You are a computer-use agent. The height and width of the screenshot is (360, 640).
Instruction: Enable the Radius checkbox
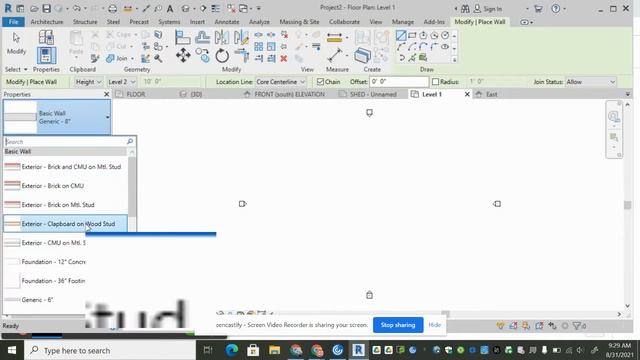[436, 82]
